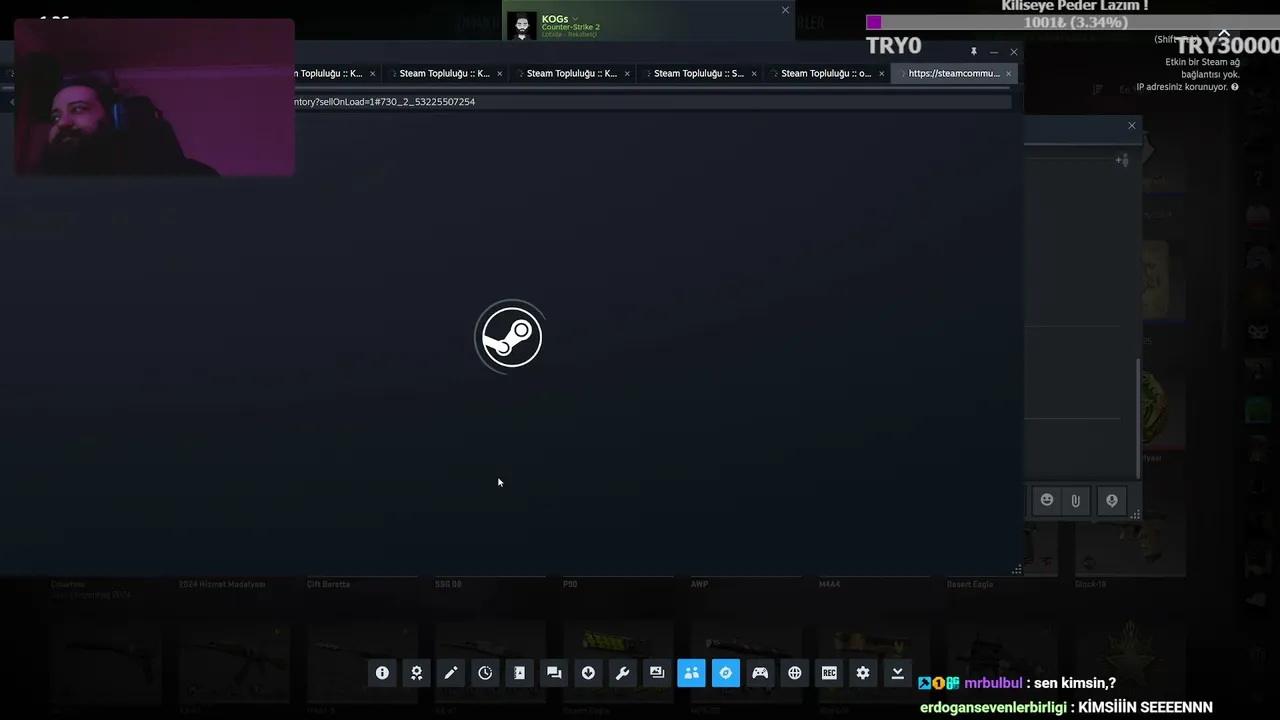Image resolution: width=1280 pixels, height=720 pixels.
Task: Open the notes pencil icon
Action: (451, 673)
